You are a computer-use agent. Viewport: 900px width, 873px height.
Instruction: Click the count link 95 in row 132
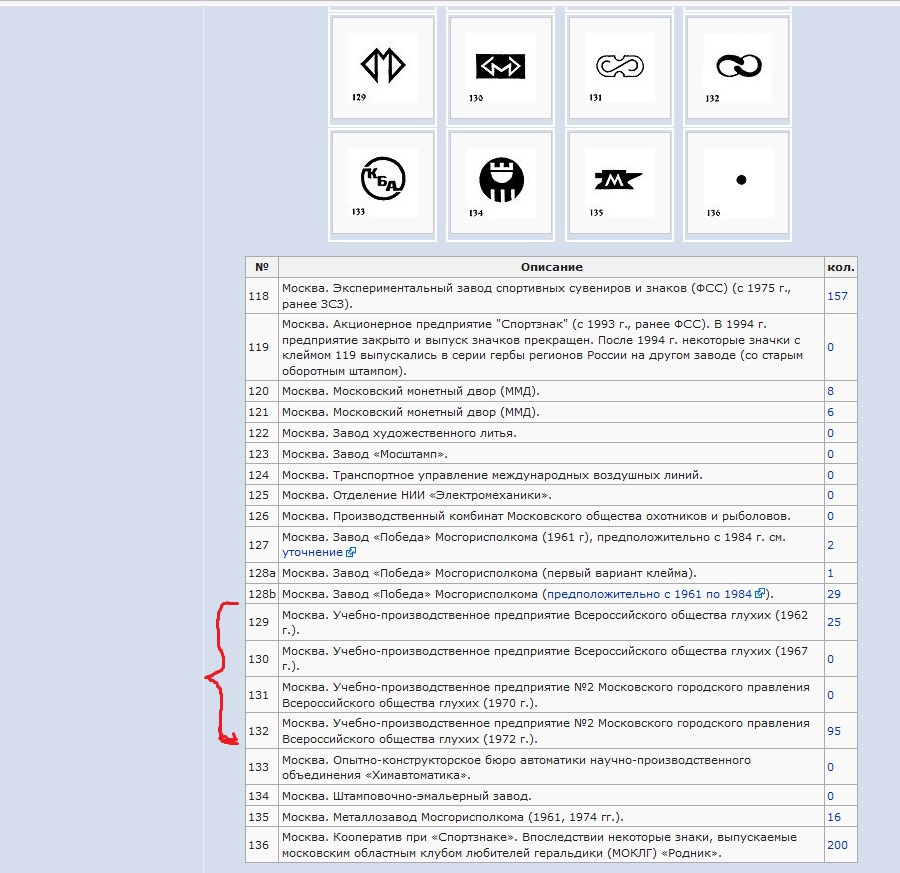click(834, 731)
